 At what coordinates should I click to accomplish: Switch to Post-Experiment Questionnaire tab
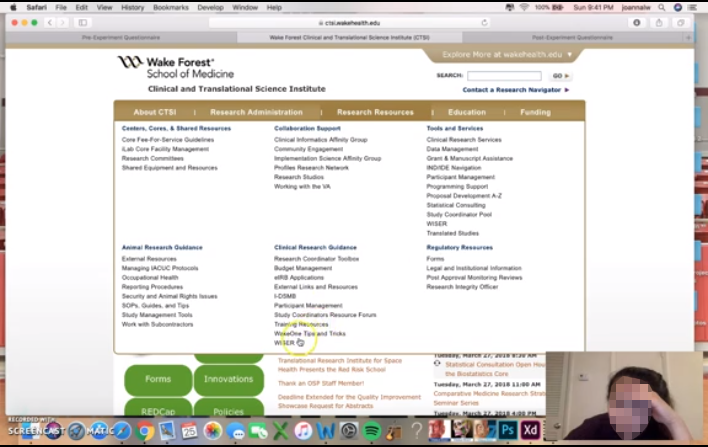click(573, 37)
